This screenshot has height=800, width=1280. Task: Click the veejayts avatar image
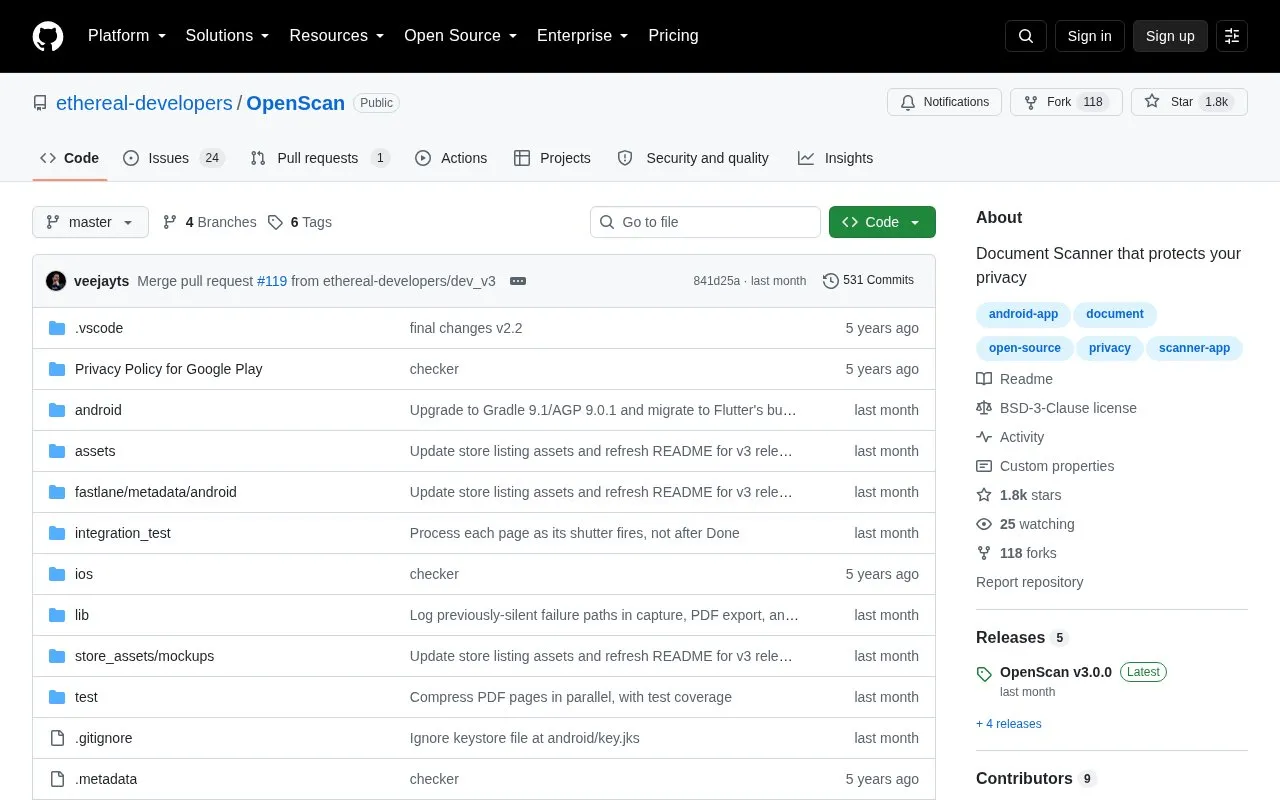56,281
